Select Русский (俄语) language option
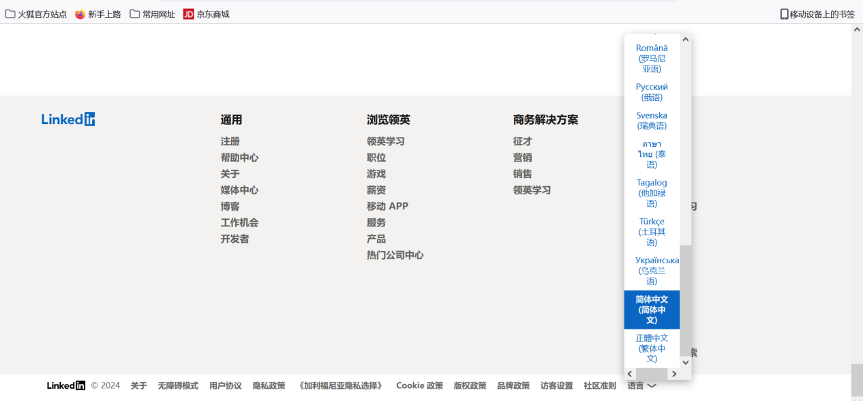This screenshot has width=864, height=402. 651,92
